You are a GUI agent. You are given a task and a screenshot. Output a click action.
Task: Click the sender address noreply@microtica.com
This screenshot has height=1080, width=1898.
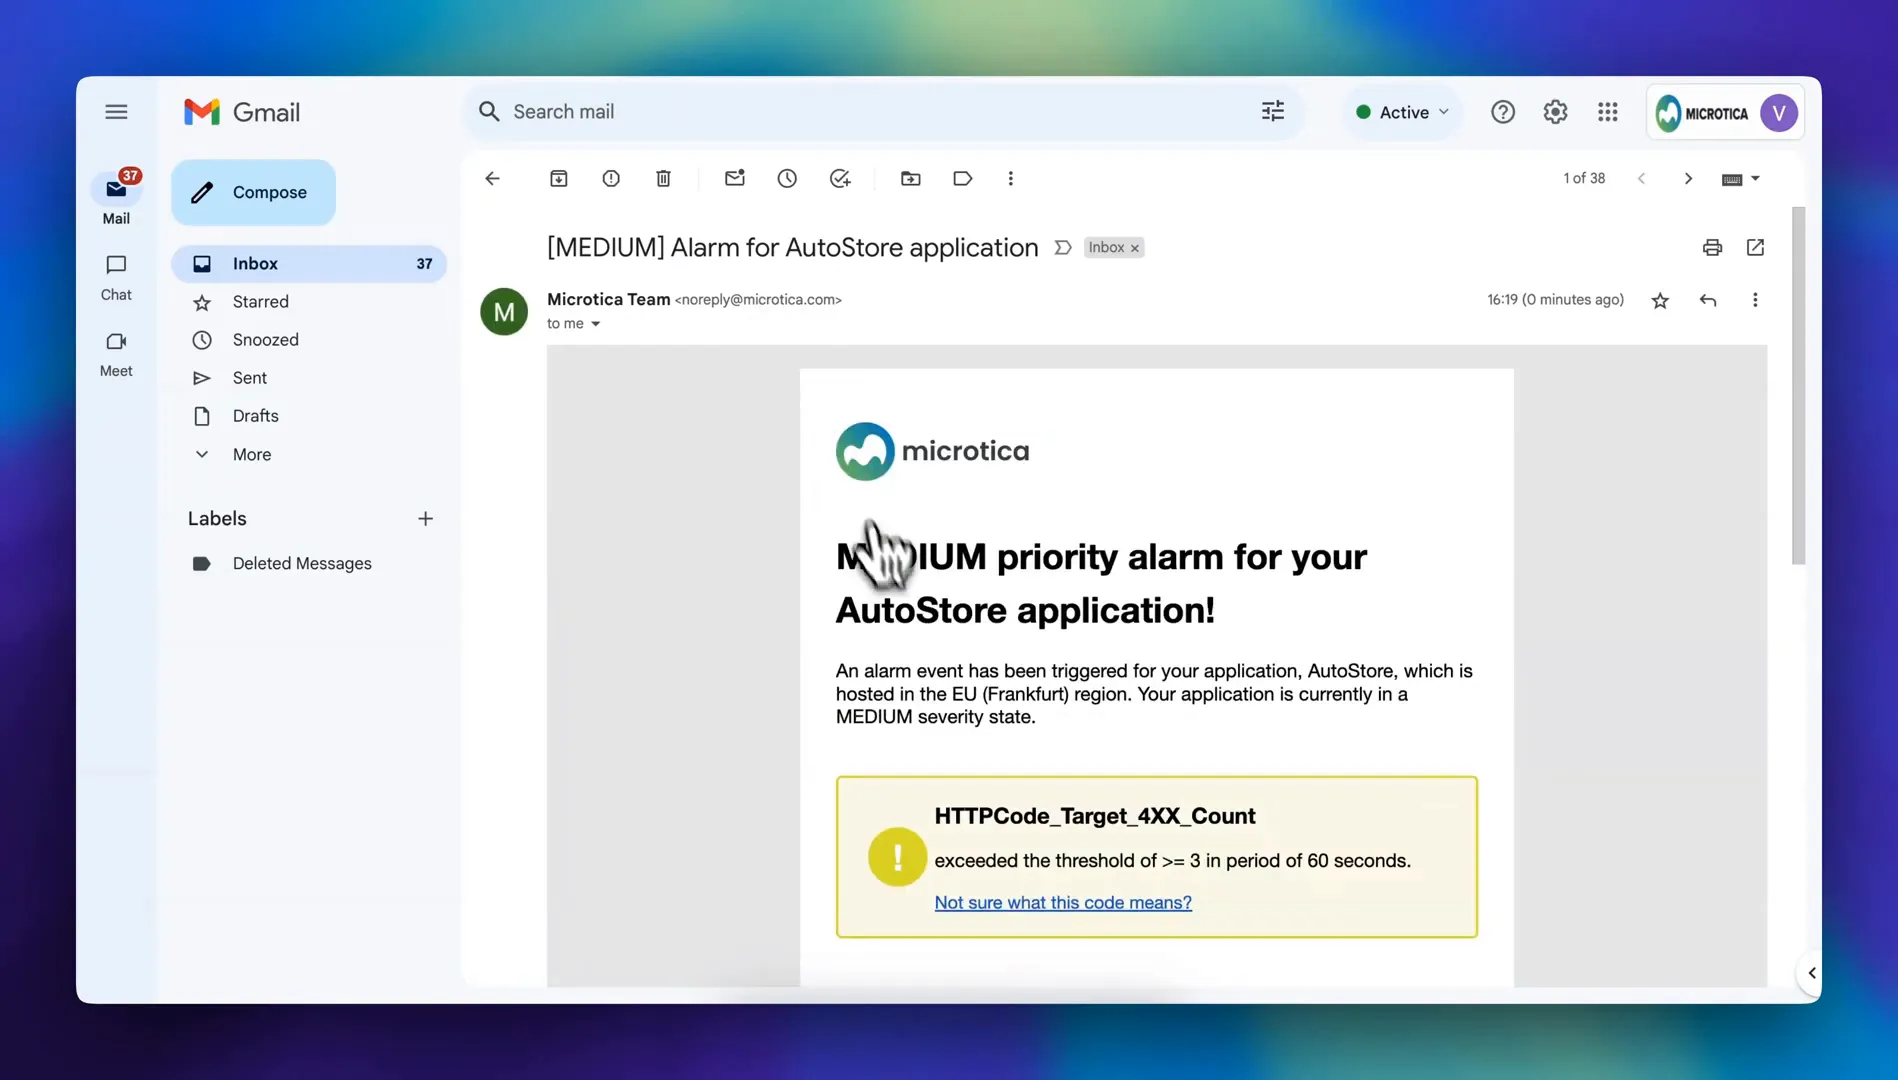click(x=758, y=300)
